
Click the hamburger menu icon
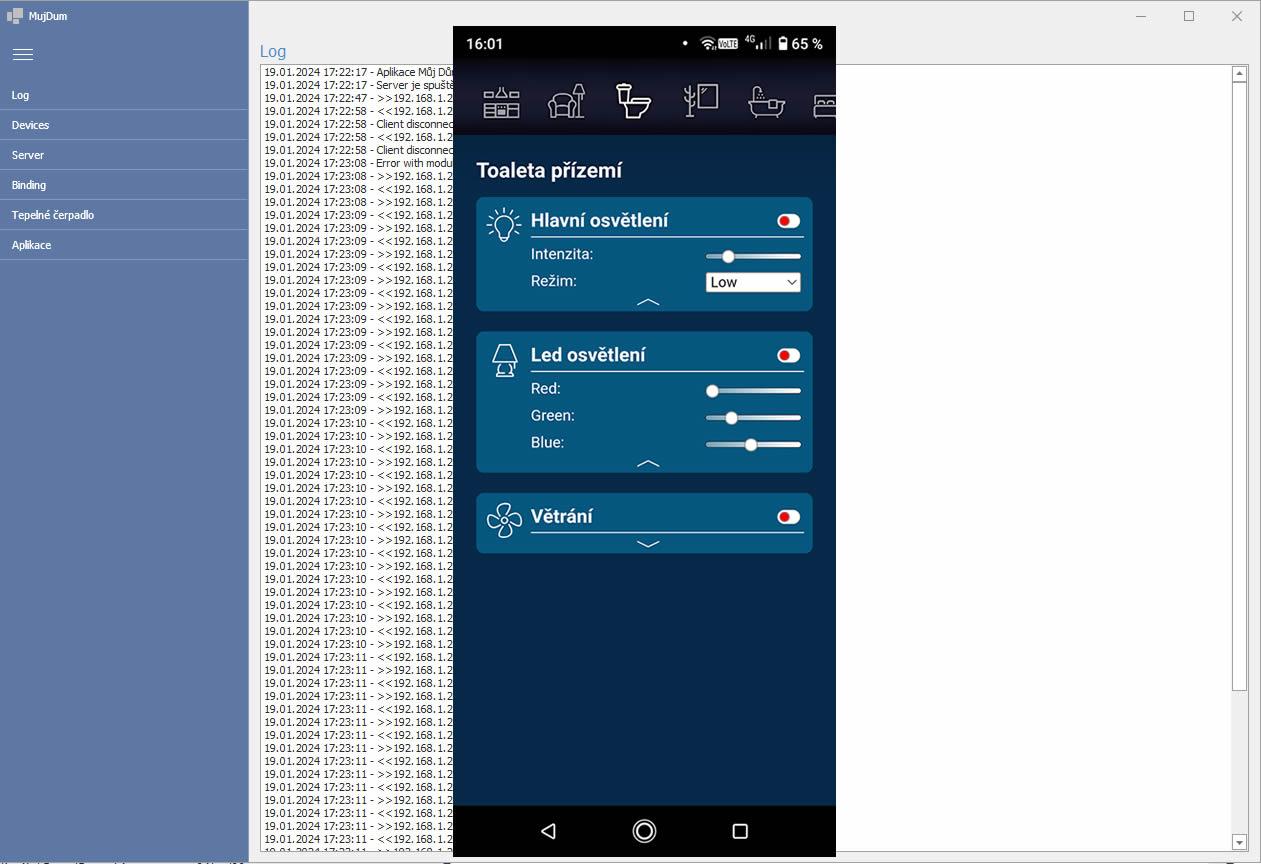[23, 54]
